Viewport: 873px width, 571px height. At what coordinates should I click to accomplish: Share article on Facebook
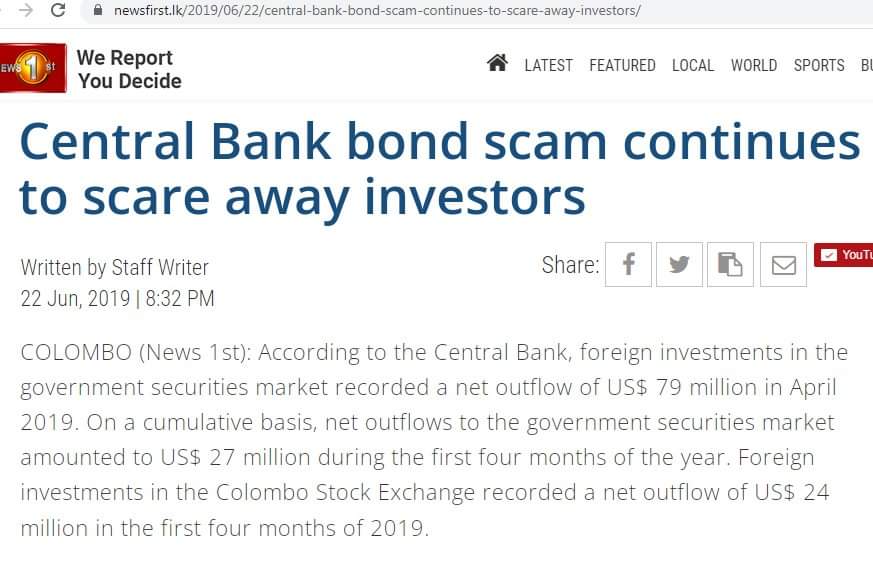click(x=628, y=264)
